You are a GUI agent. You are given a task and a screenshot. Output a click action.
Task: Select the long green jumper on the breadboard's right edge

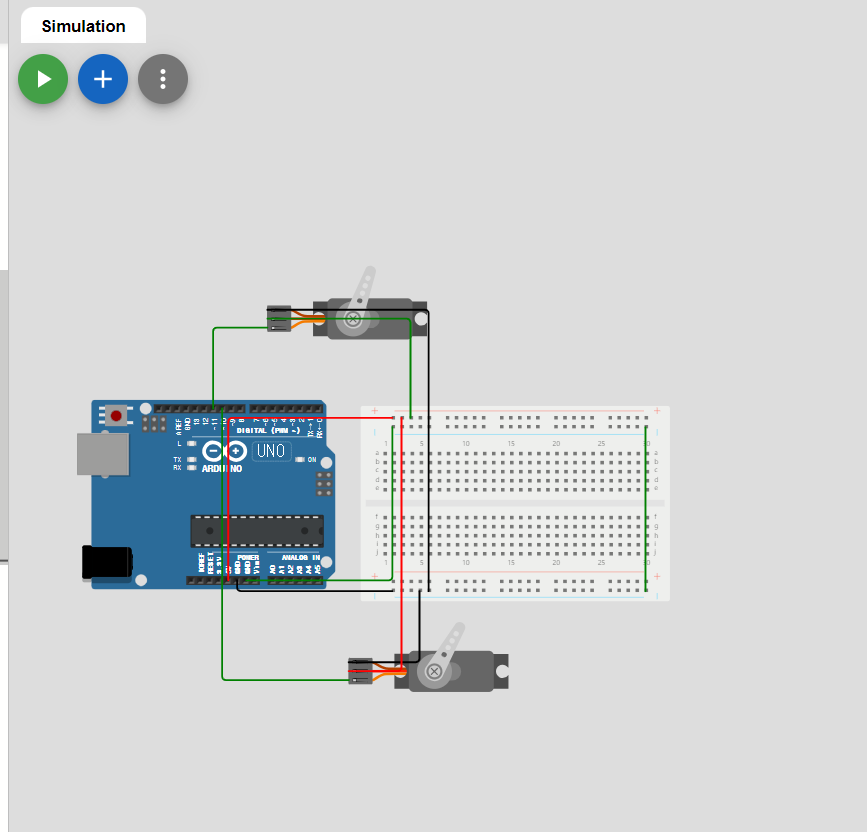(646, 509)
